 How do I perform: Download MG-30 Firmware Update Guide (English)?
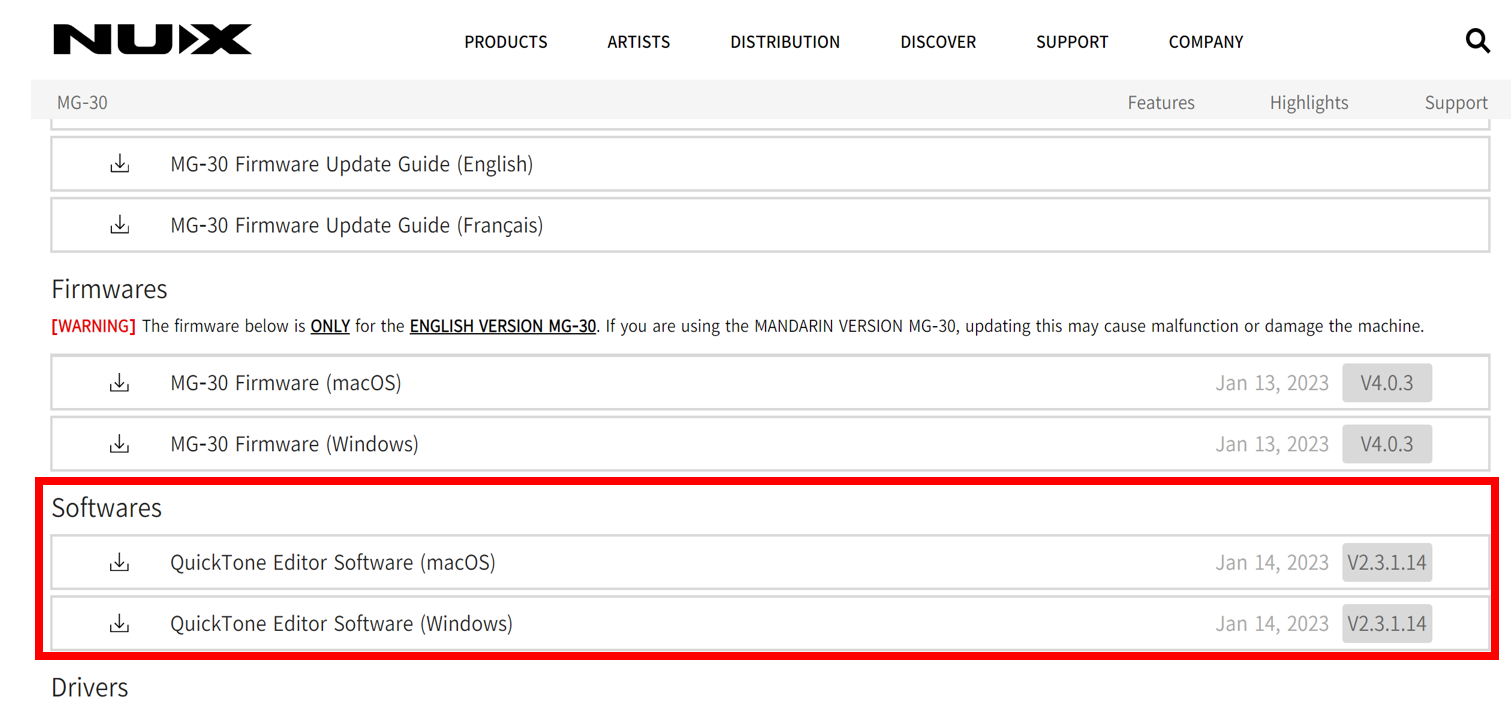coord(351,164)
